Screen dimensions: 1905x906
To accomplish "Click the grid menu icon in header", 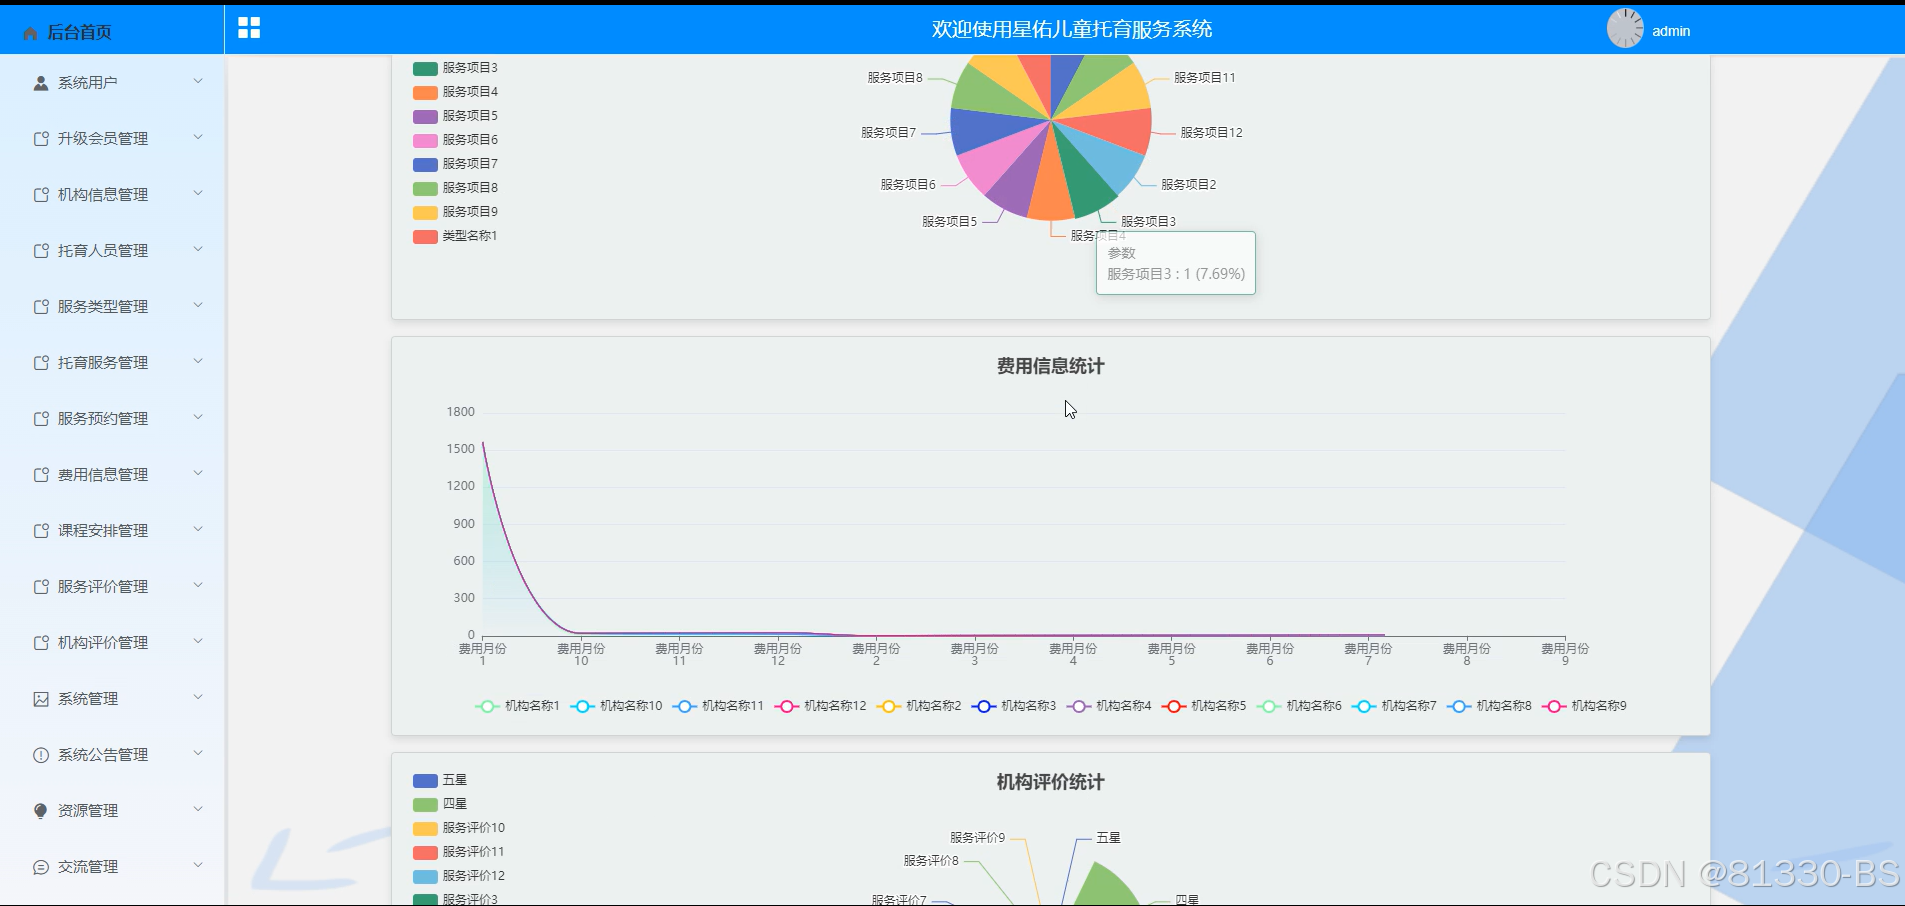I will coord(249,28).
